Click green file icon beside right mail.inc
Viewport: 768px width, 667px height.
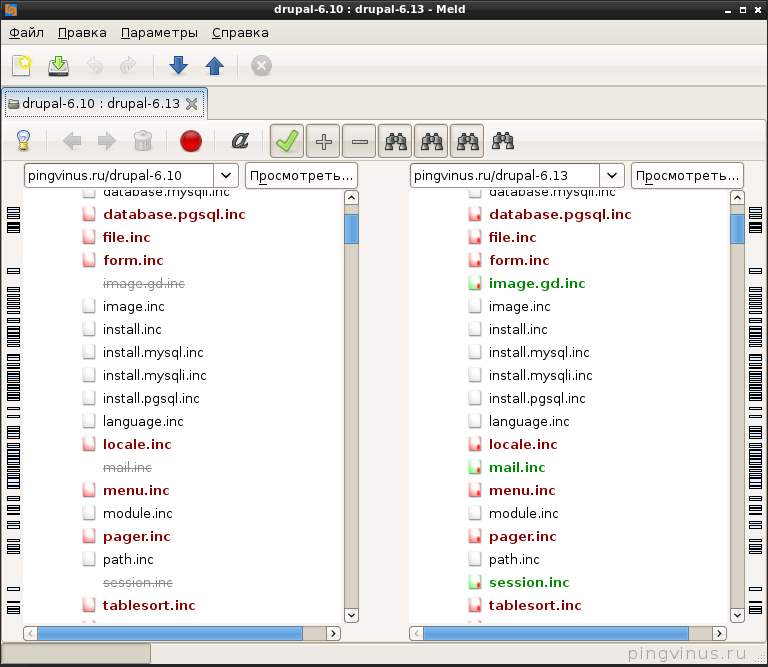click(x=475, y=467)
